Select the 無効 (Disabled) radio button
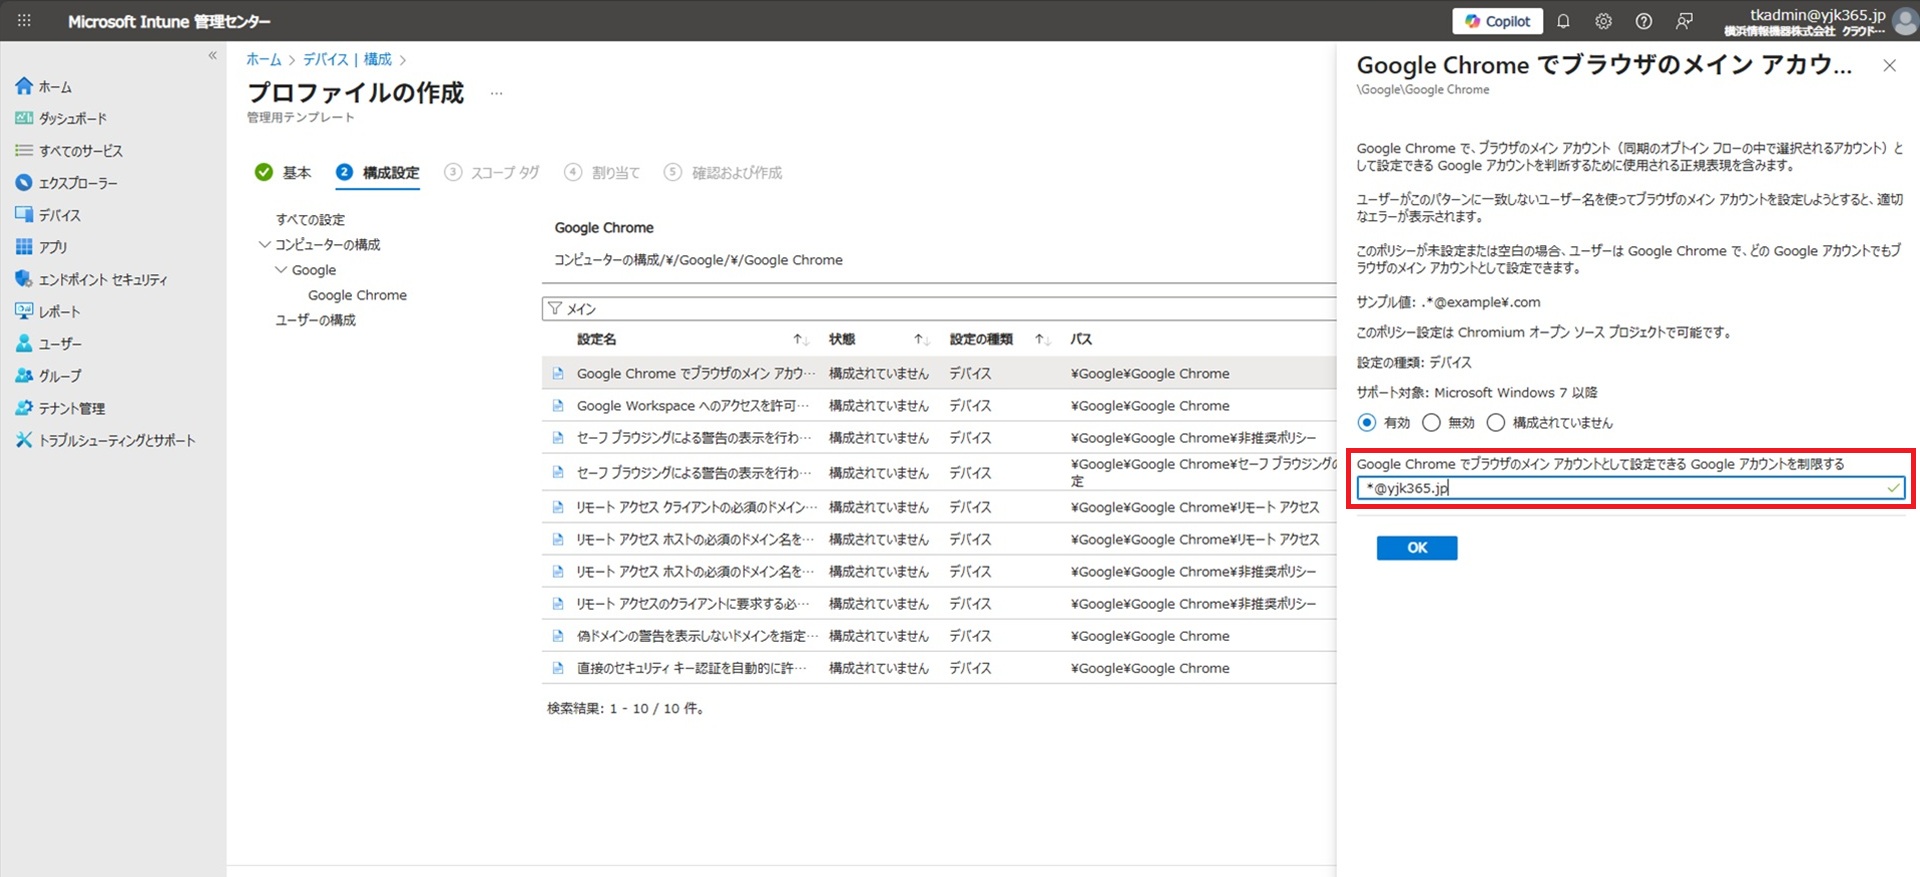The image size is (1920, 877). click(1431, 423)
